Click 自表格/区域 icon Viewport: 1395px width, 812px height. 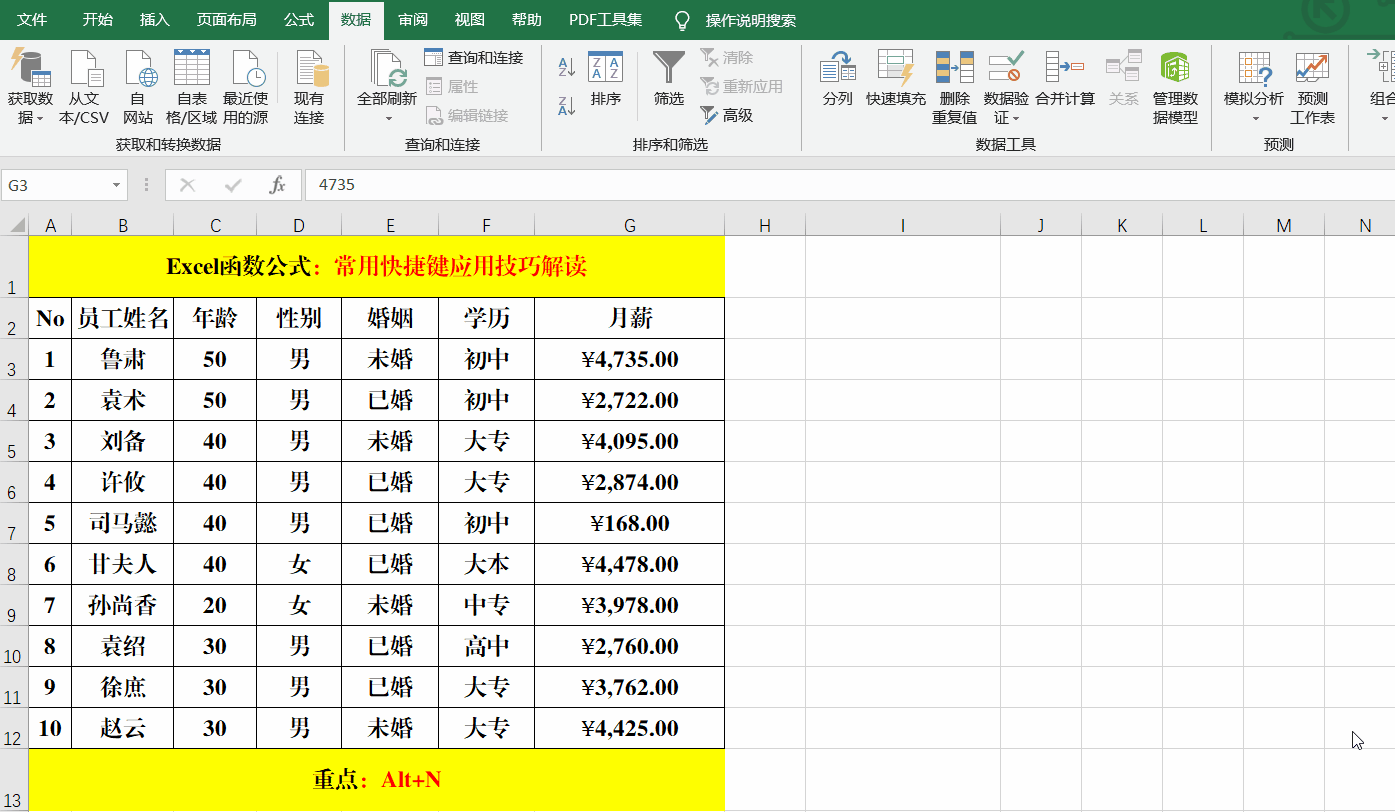point(192,68)
